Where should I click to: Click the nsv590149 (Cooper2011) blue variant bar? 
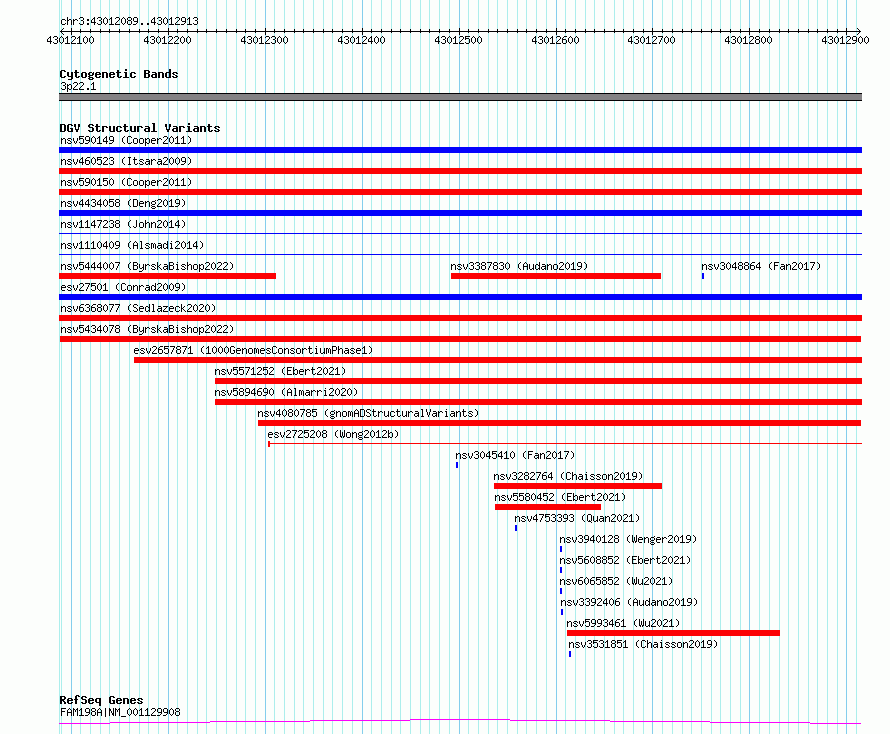point(460,150)
